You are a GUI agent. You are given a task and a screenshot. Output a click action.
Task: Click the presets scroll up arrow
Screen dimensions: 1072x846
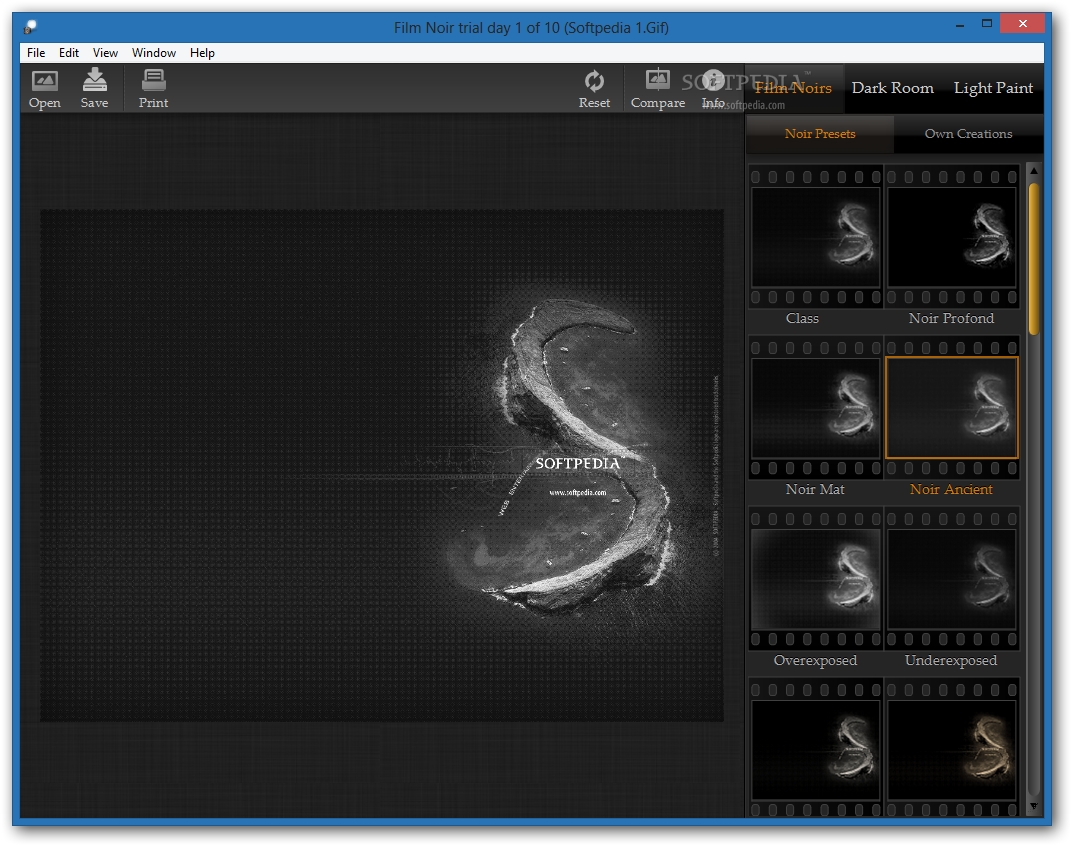(1034, 170)
